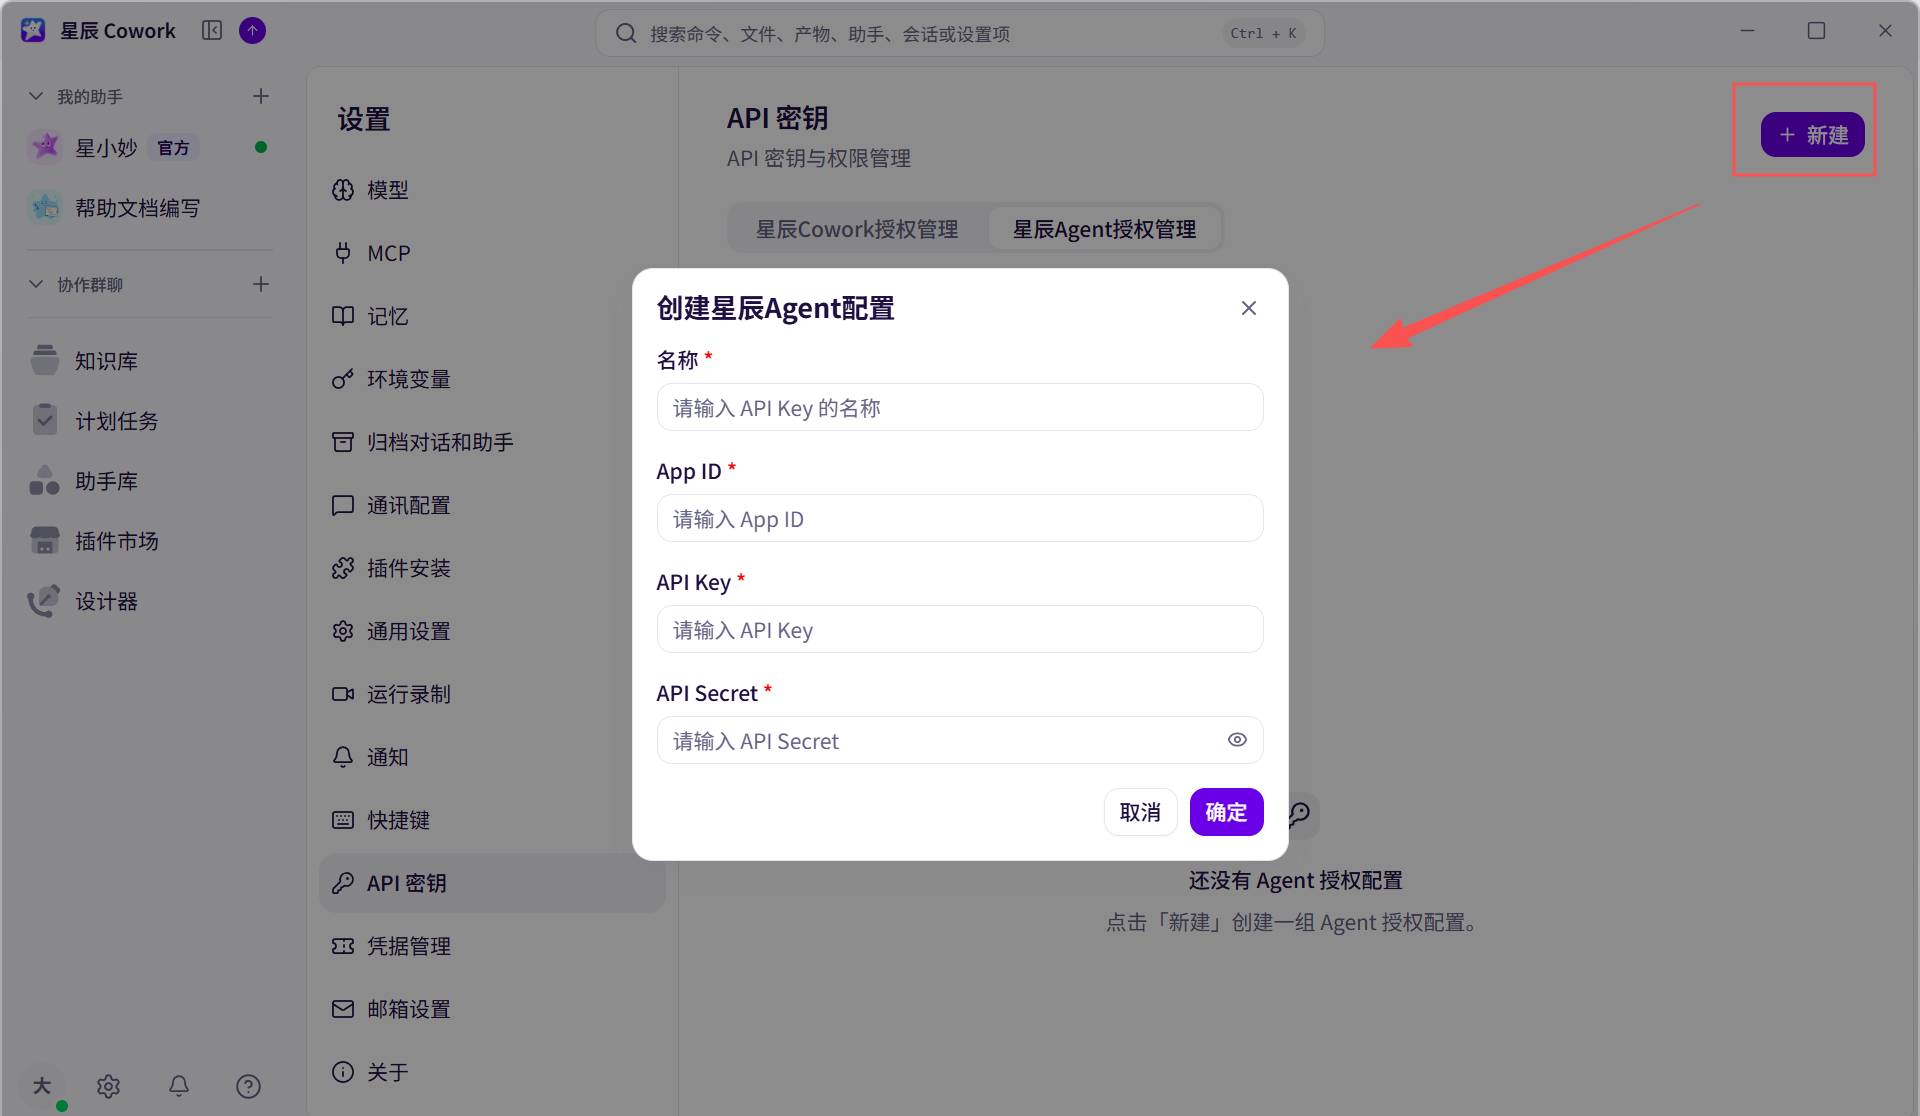The width and height of the screenshot is (1920, 1116).
Task: Focus the API Key input field
Action: [960, 630]
